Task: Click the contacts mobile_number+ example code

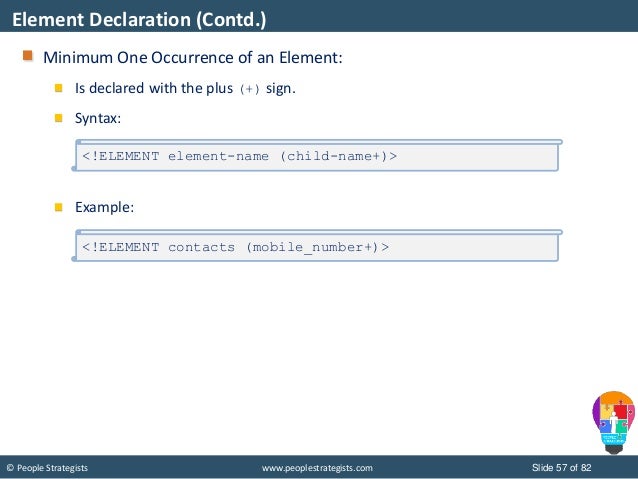Action: click(236, 247)
